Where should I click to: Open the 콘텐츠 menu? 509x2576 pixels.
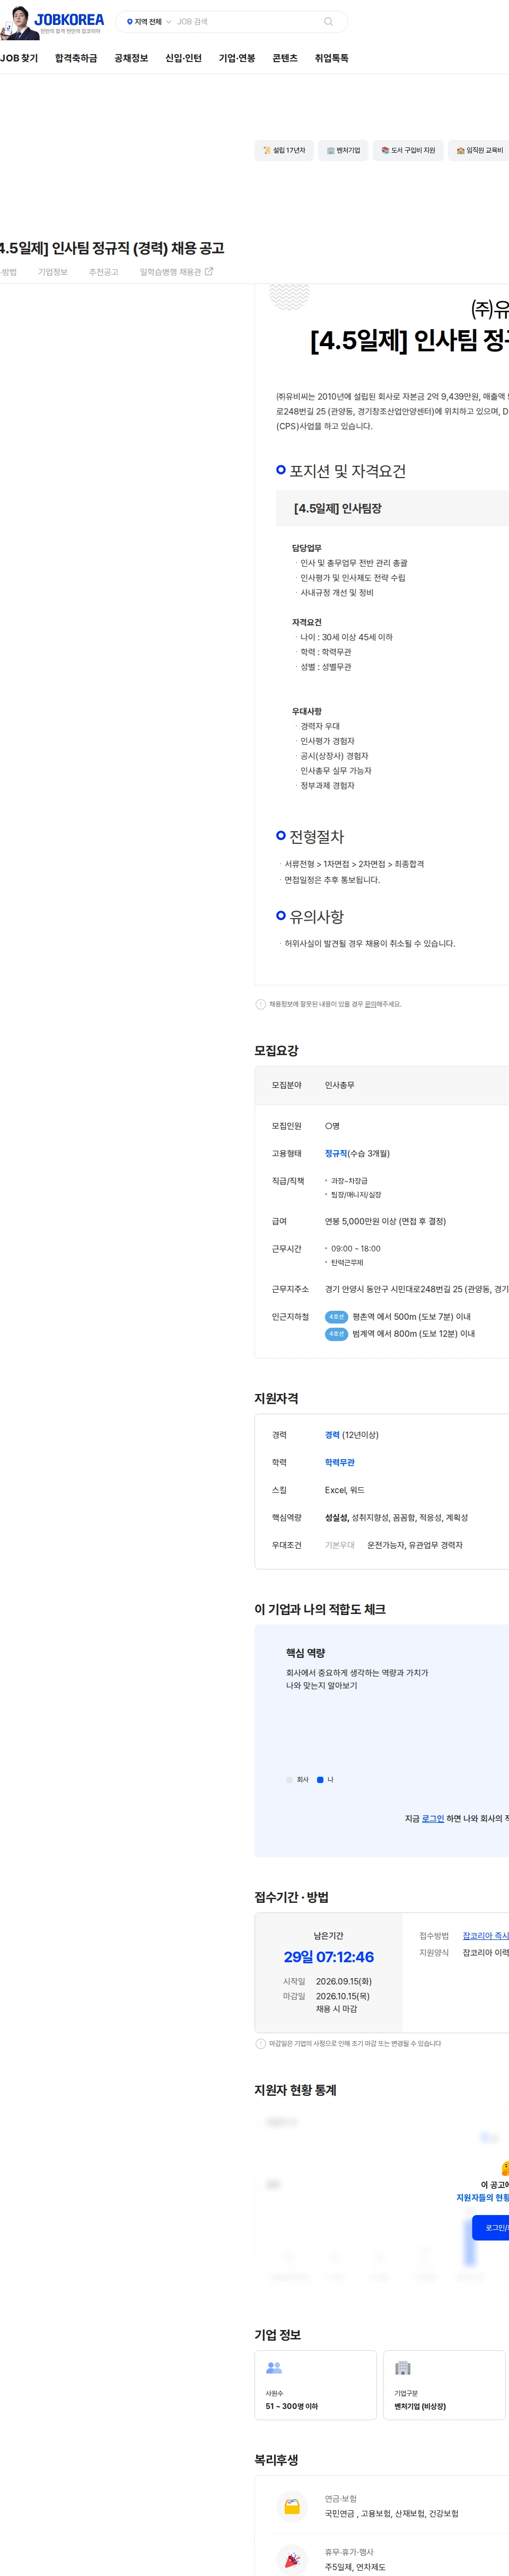[285, 58]
